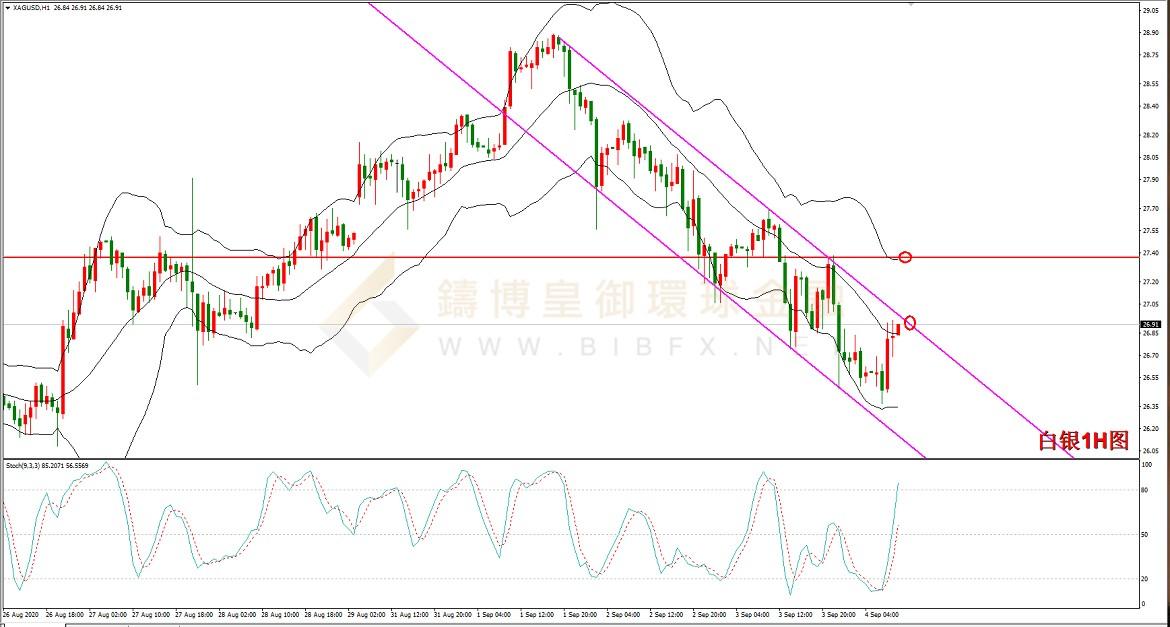Click the 80 level on stochastic scale
Image resolution: width=1170 pixels, height=627 pixels.
[x=1145, y=490]
